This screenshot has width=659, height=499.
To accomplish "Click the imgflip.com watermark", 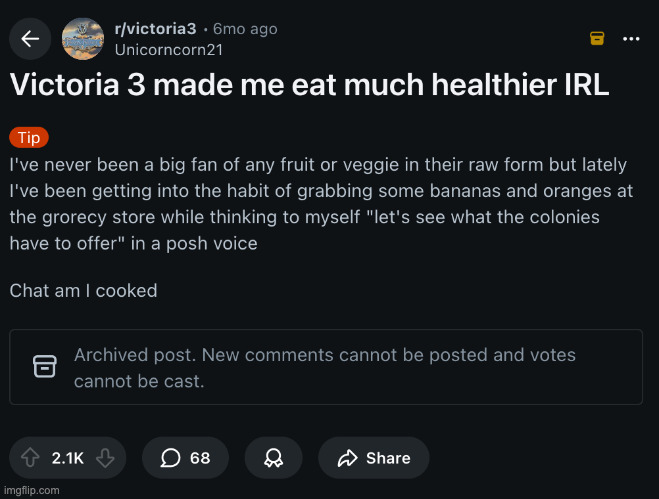I will point(31,490).
